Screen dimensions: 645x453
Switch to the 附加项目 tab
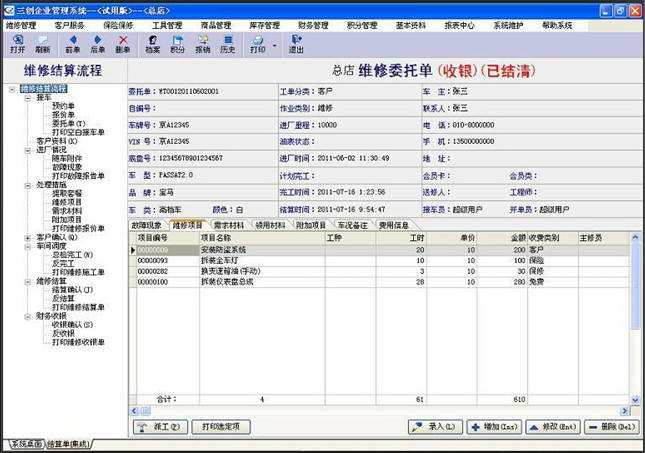[311, 225]
